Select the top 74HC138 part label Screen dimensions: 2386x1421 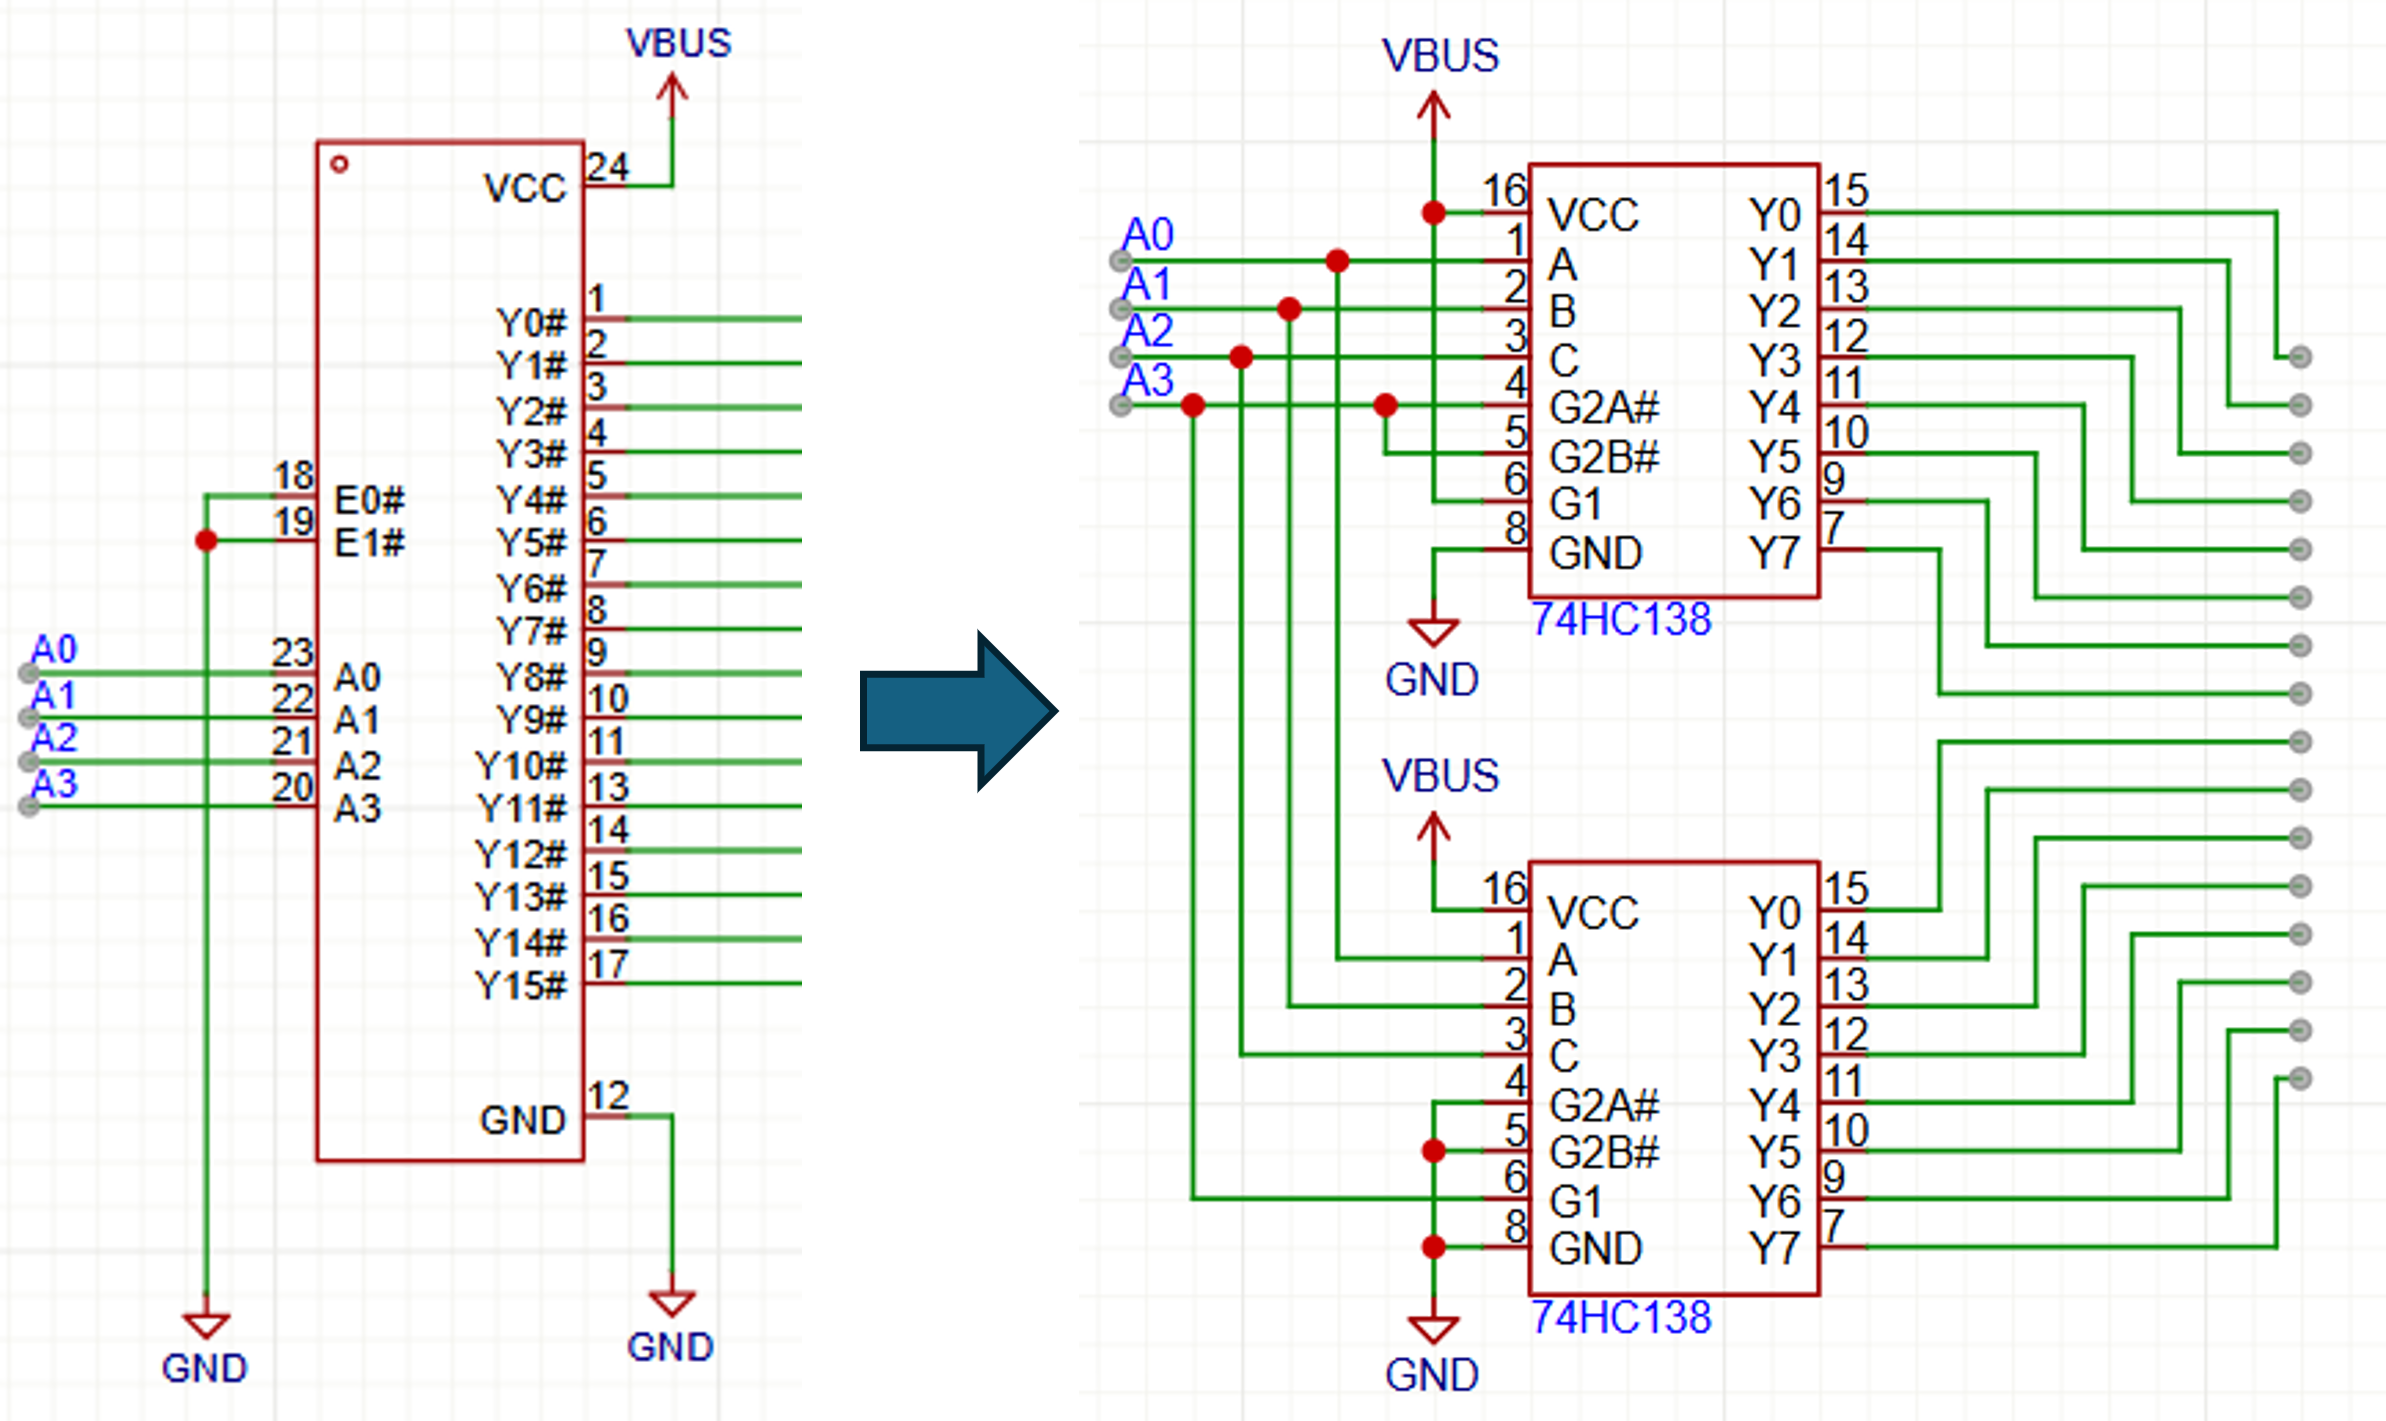tap(1621, 620)
